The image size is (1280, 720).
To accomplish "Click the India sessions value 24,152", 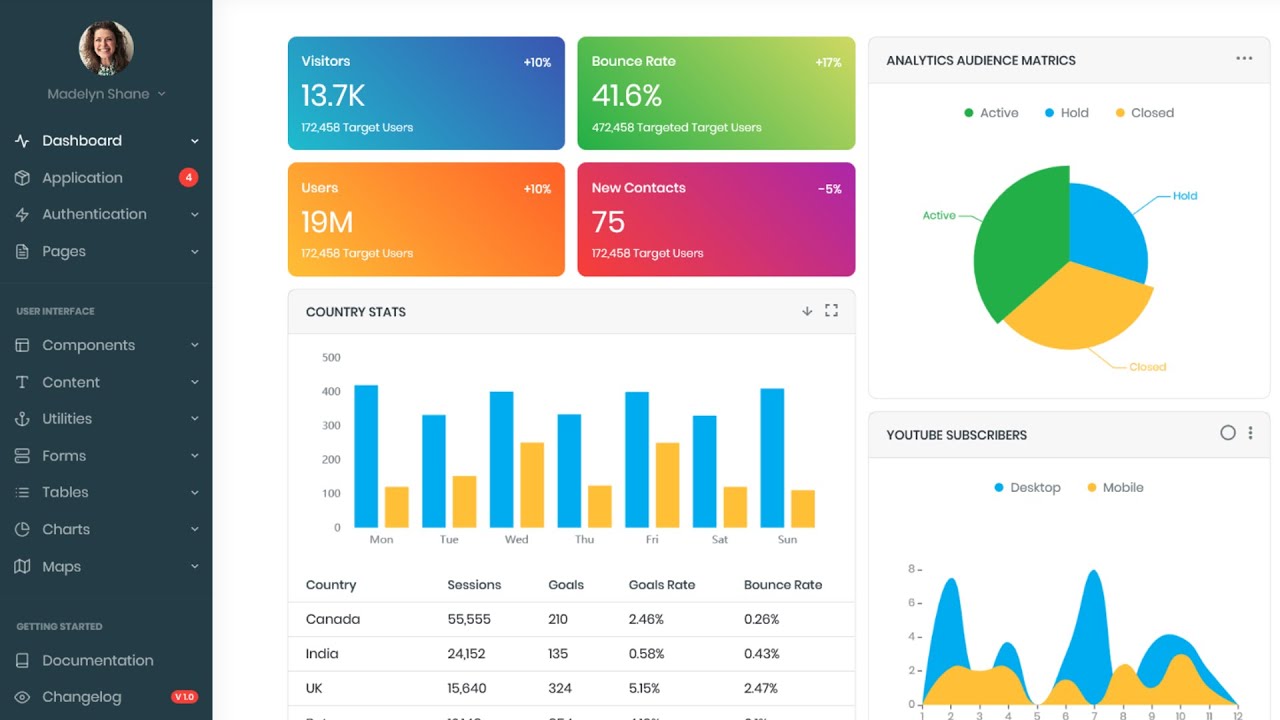I will [466, 654].
